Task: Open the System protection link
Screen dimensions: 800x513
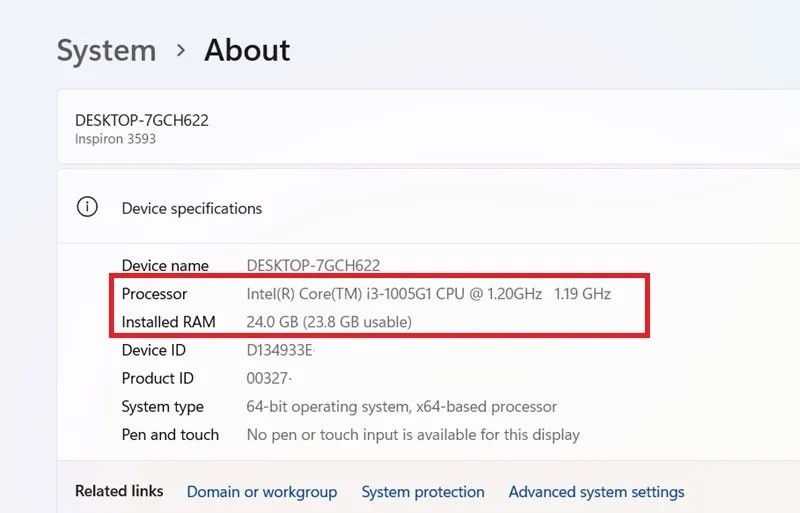Action: [422, 492]
